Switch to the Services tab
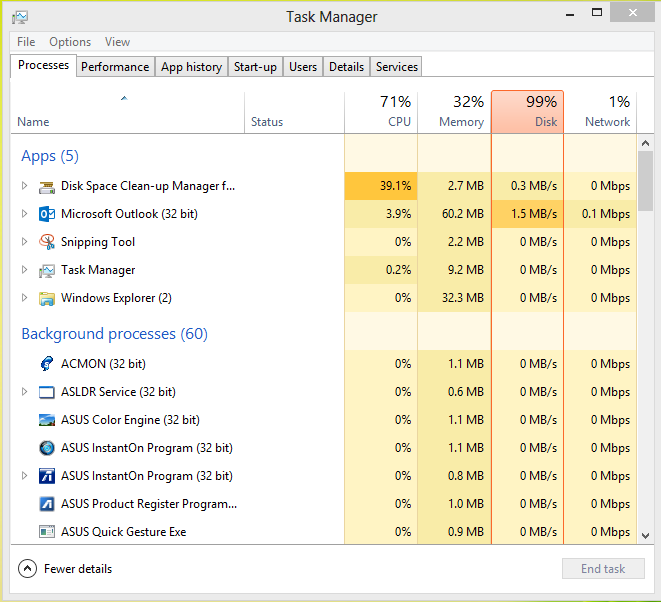661x602 pixels. 397,67
